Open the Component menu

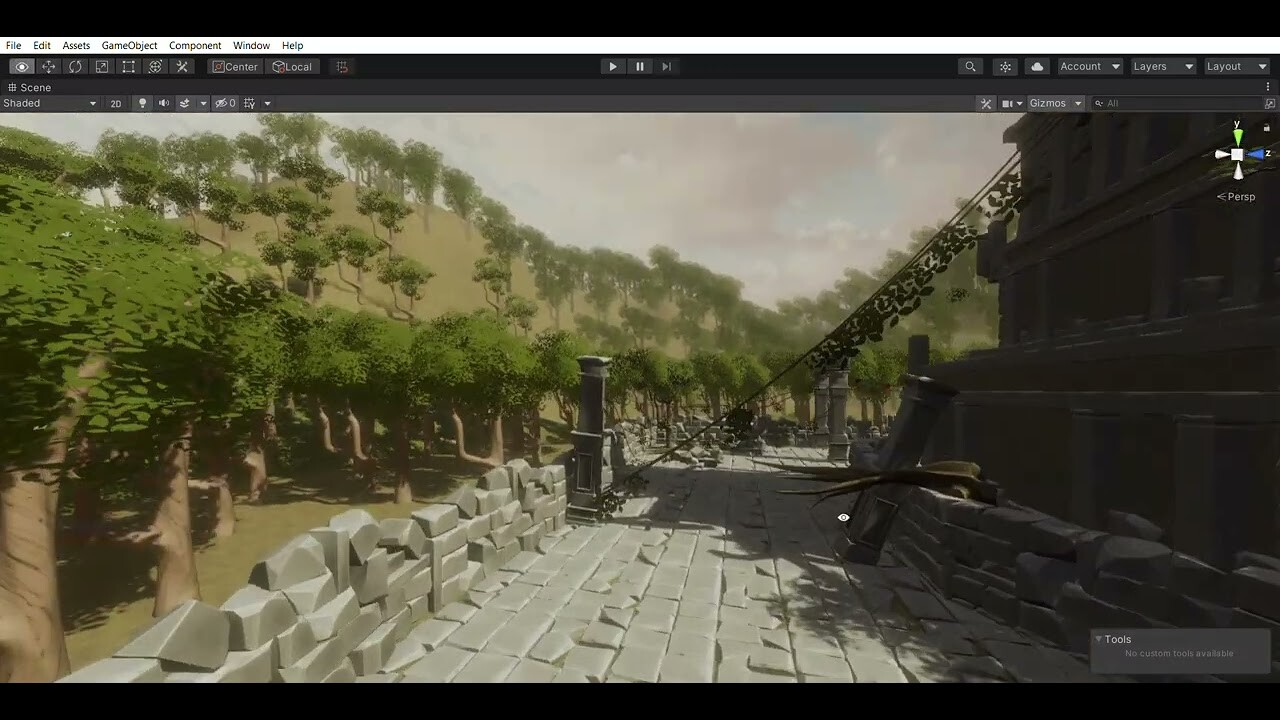[x=195, y=45]
